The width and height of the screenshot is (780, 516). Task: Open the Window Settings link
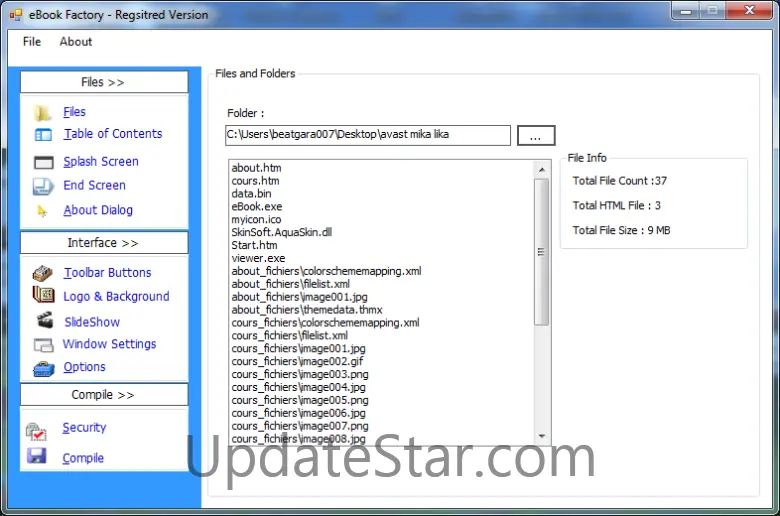tap(109, 344)
